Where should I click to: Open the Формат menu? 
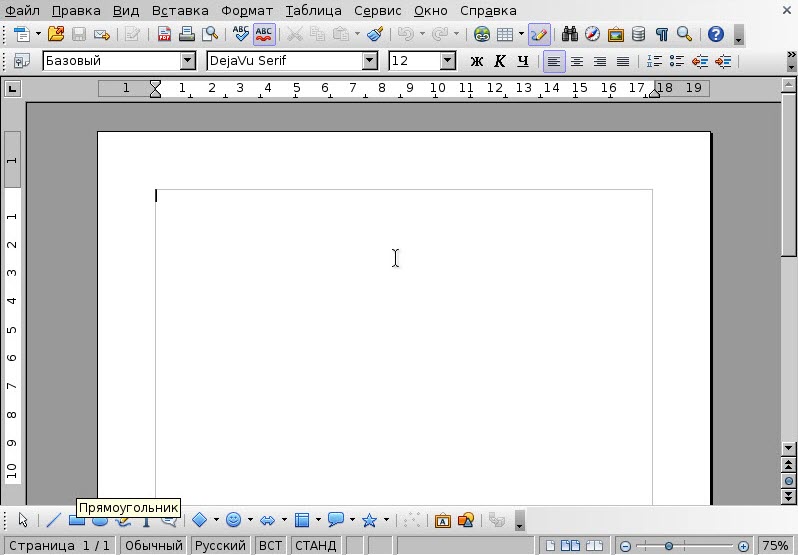(x=247, y=11)
